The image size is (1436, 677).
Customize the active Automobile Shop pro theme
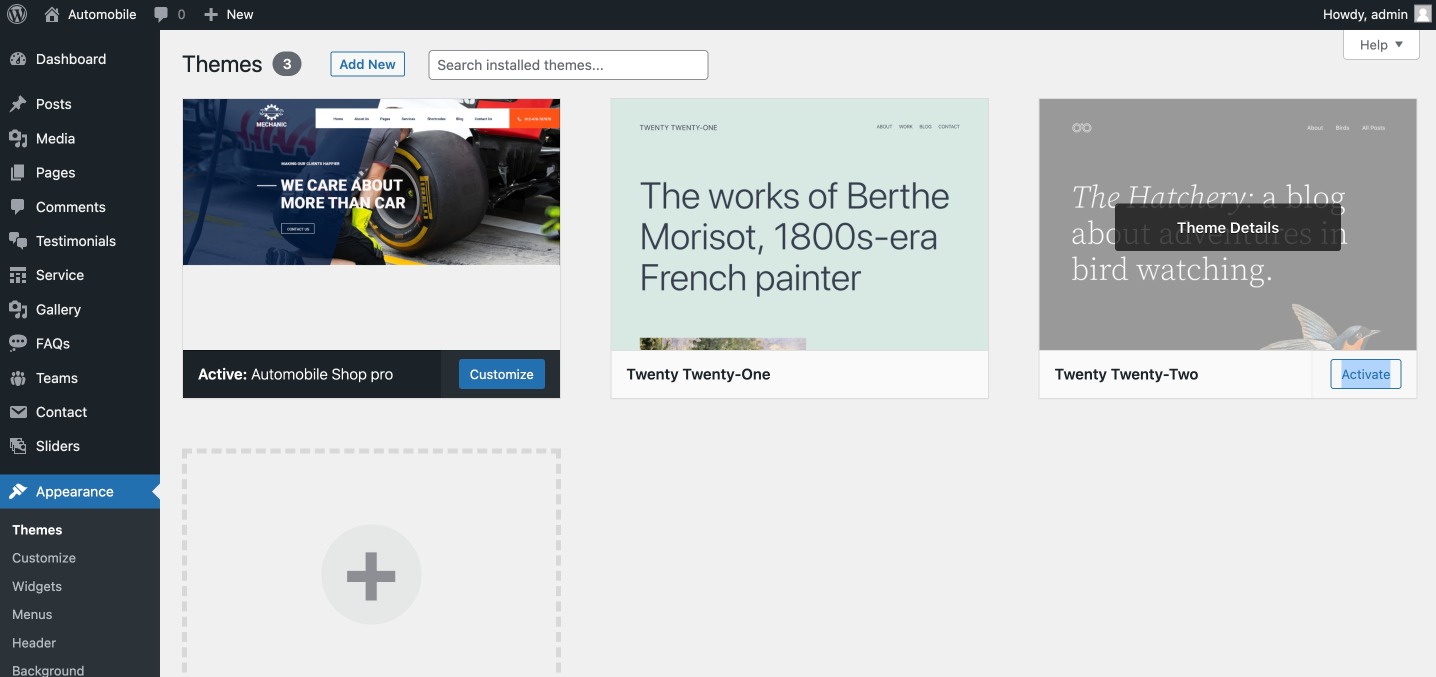point(501,374)
